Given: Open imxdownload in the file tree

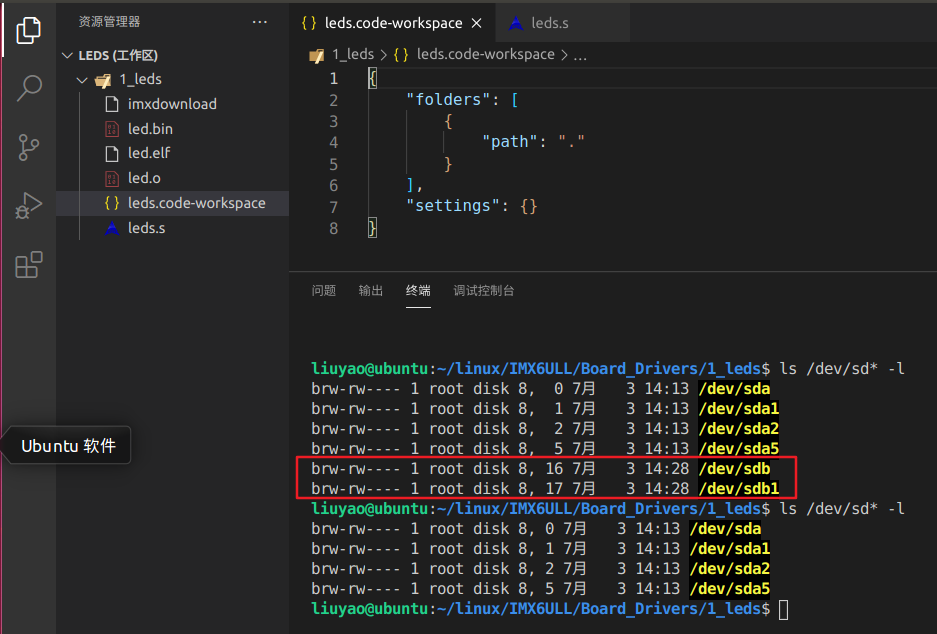Looking at the screenshot, I should [172, 104].
